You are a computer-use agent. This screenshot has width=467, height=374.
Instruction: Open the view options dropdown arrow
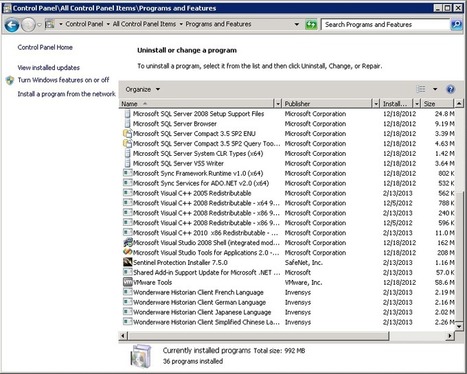[435, 89]
